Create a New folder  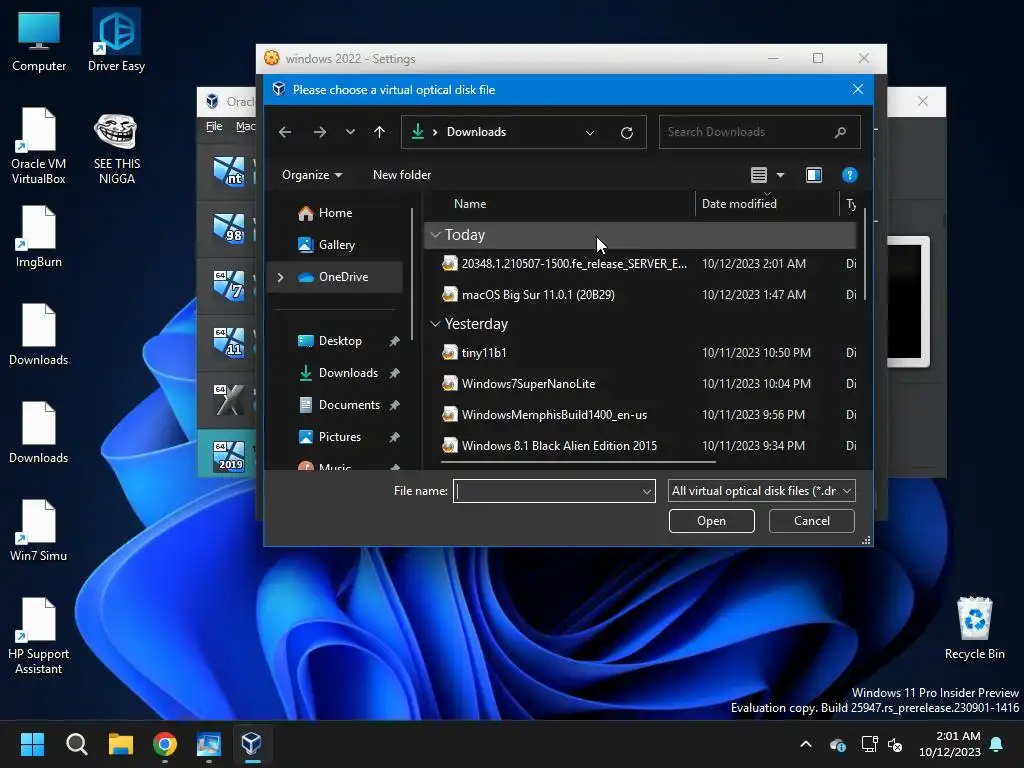[402, 175]
